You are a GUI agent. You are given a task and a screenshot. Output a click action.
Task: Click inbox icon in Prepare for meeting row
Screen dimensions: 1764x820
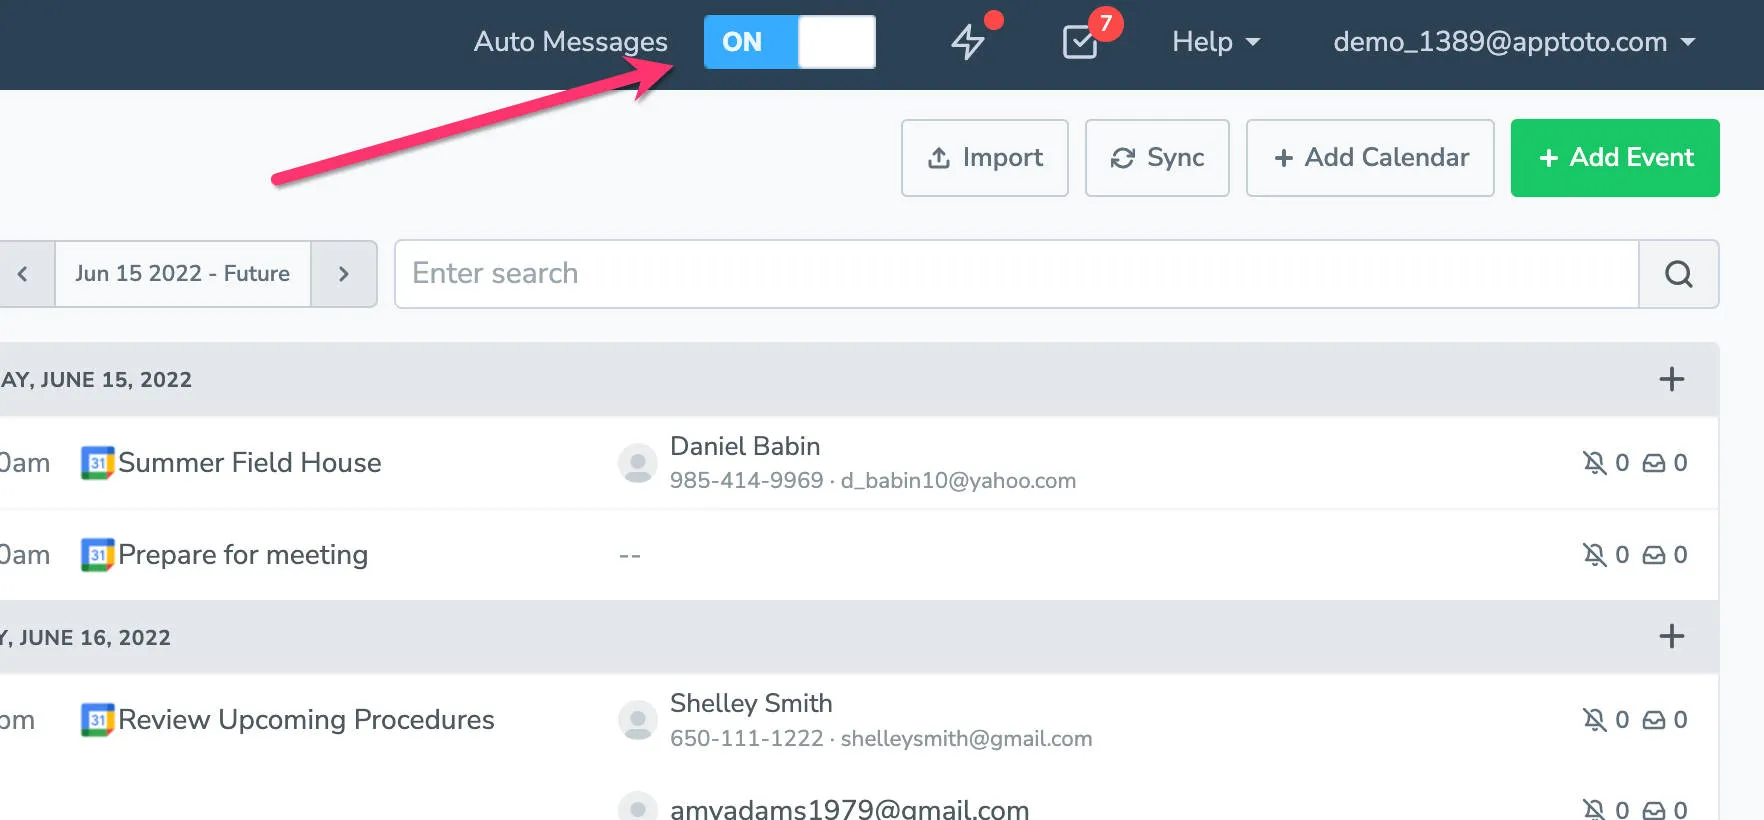coord(1654,555)
